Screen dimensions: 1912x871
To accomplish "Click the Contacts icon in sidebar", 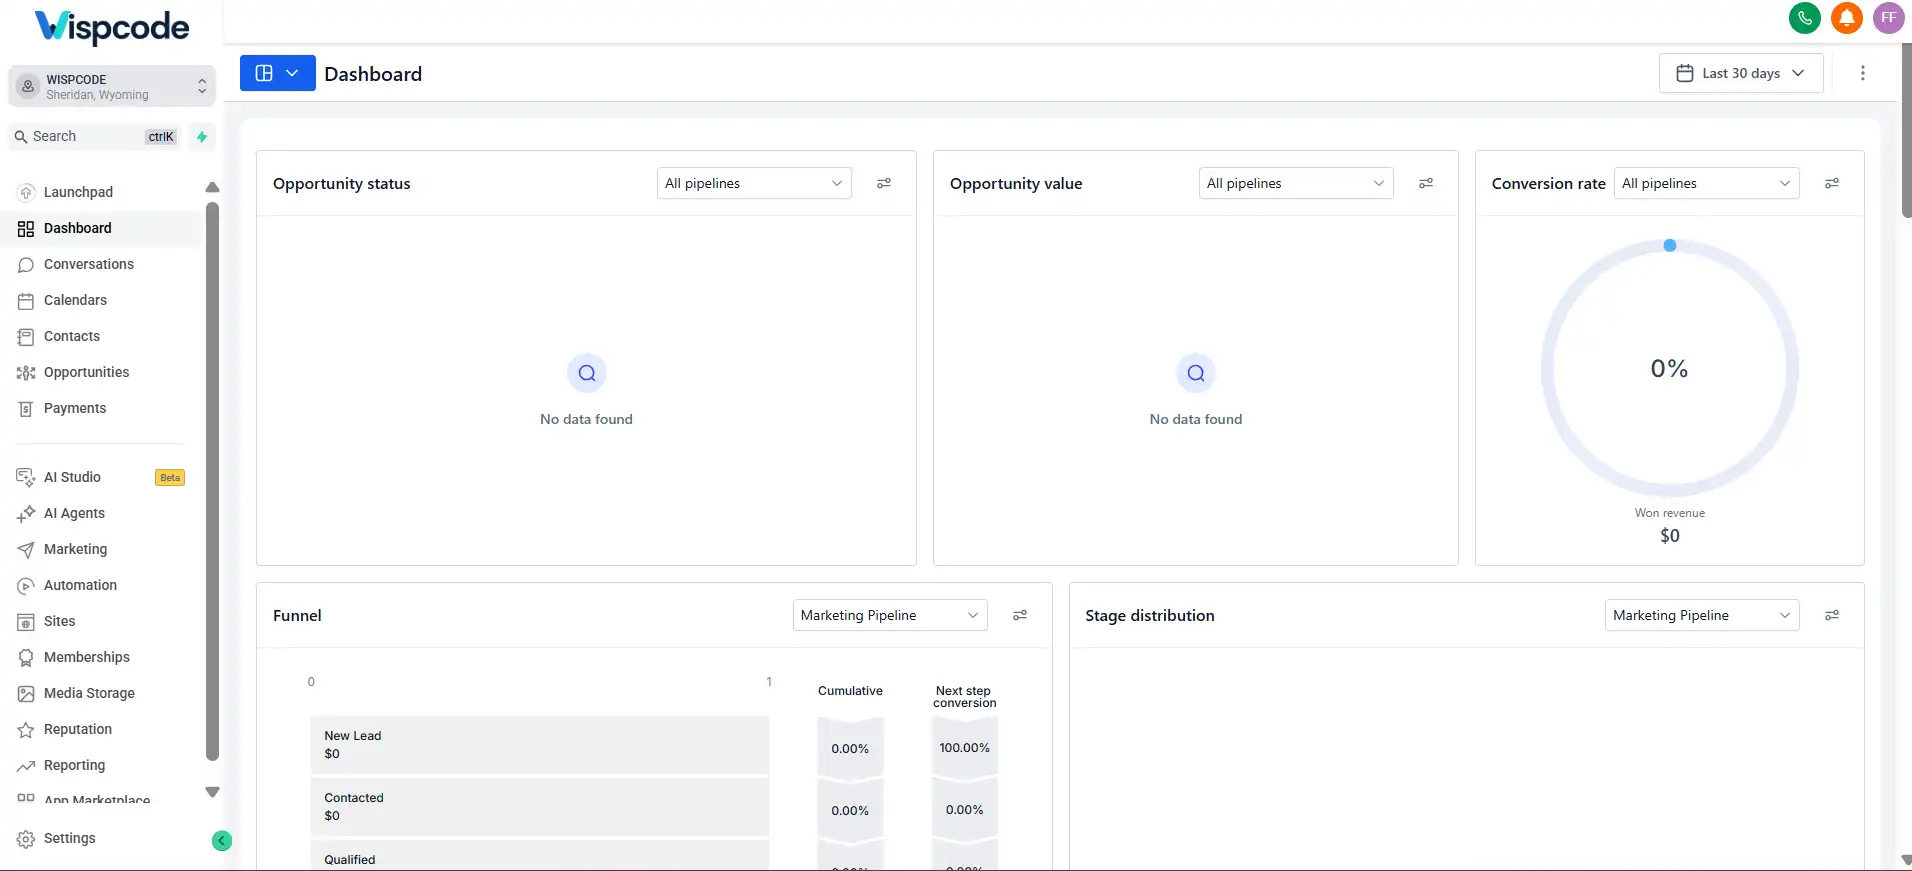I will click(x=26, y=336).
